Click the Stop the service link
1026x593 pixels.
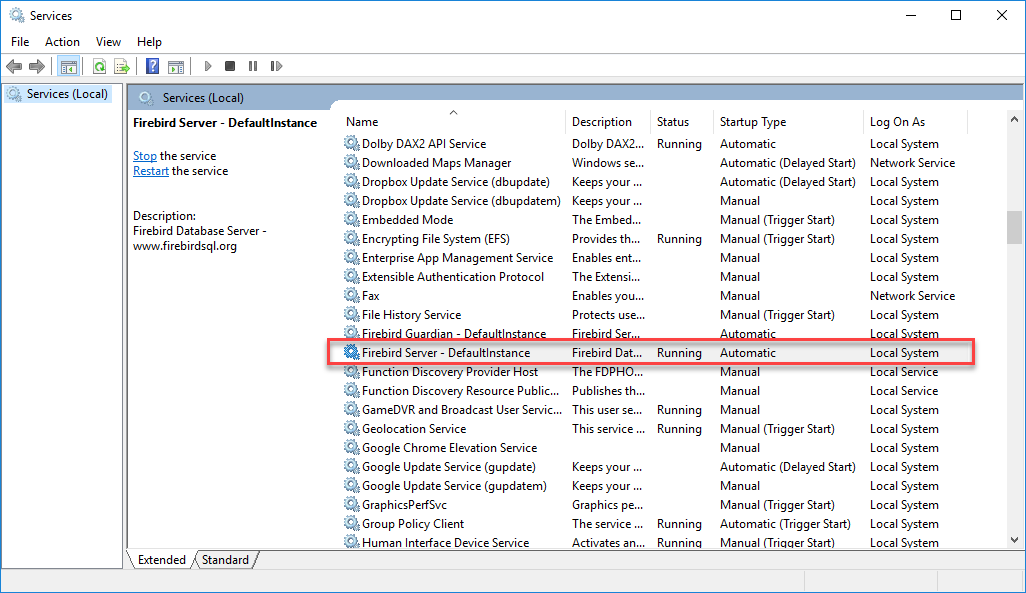pyautogui.click(x=145, y=156)
